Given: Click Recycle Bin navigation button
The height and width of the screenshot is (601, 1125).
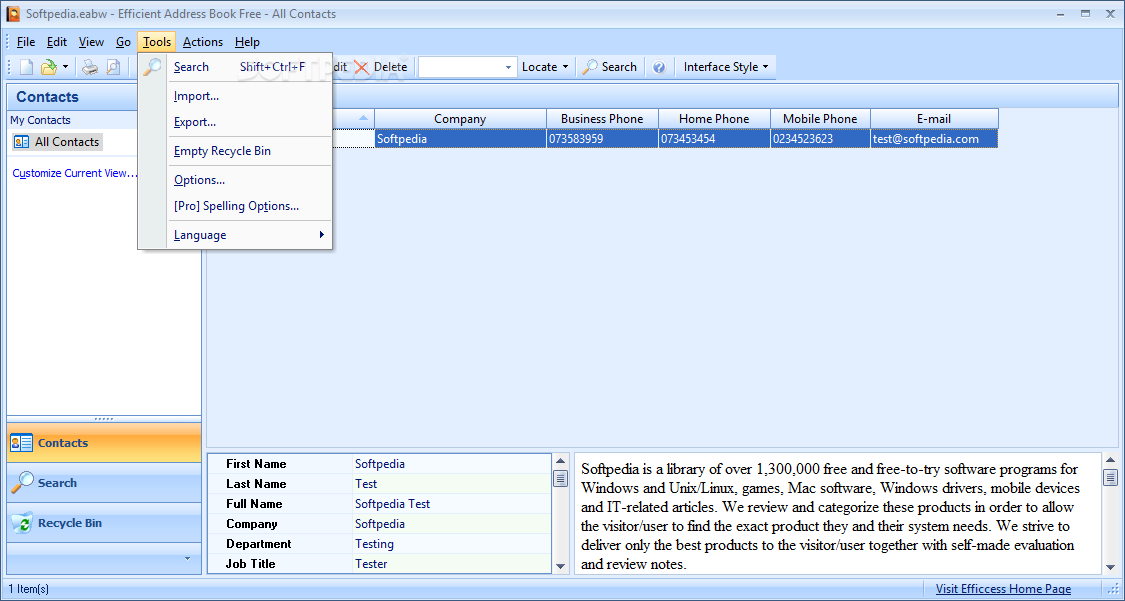Looking at the screenshot, I should tap(104, 523).
